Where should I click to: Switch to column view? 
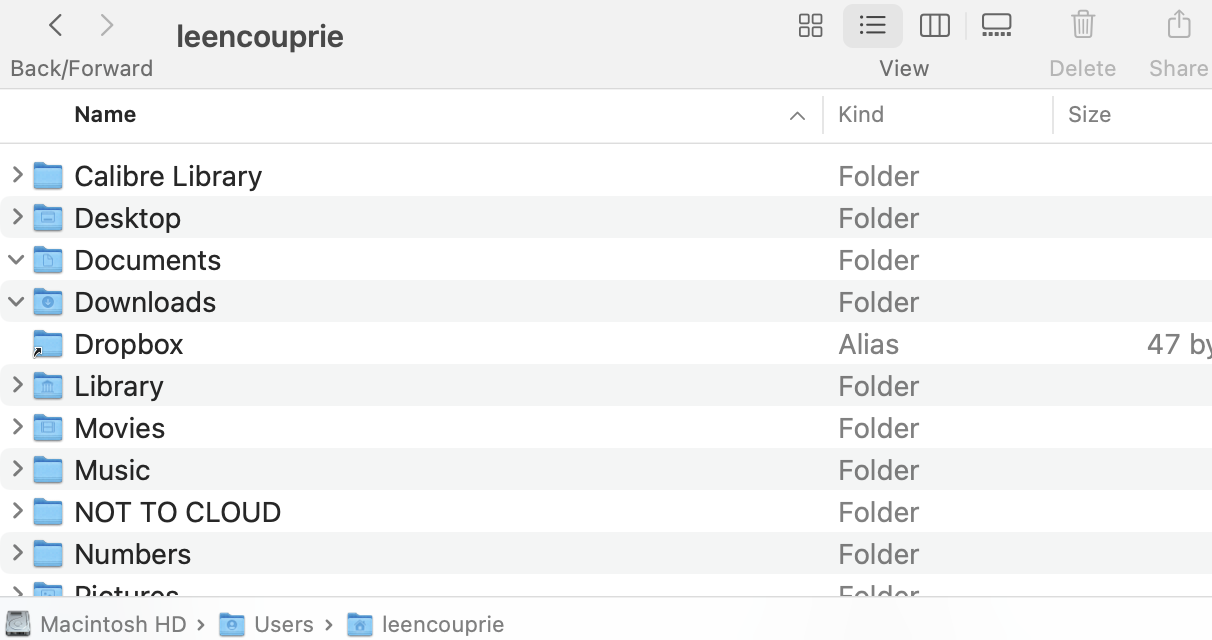click(934, 26)
